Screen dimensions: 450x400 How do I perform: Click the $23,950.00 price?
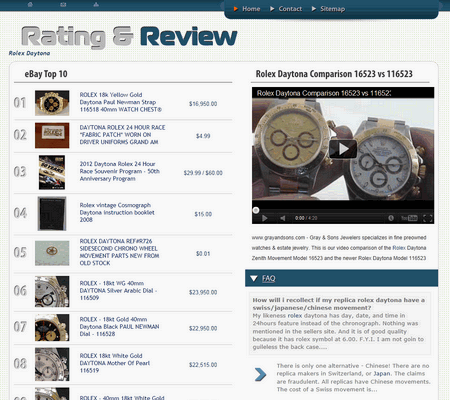click(x=203, y=292)
